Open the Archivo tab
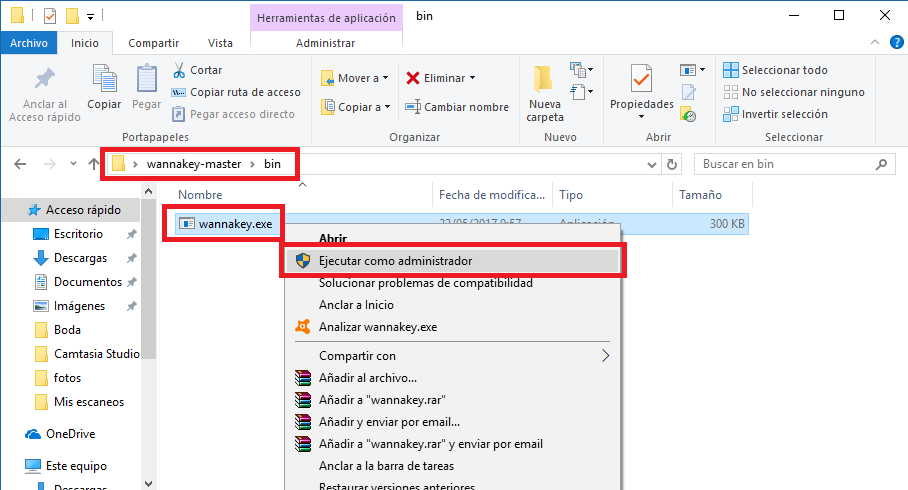The width and height of the screenshot is (908, 490). coord(28,43)
